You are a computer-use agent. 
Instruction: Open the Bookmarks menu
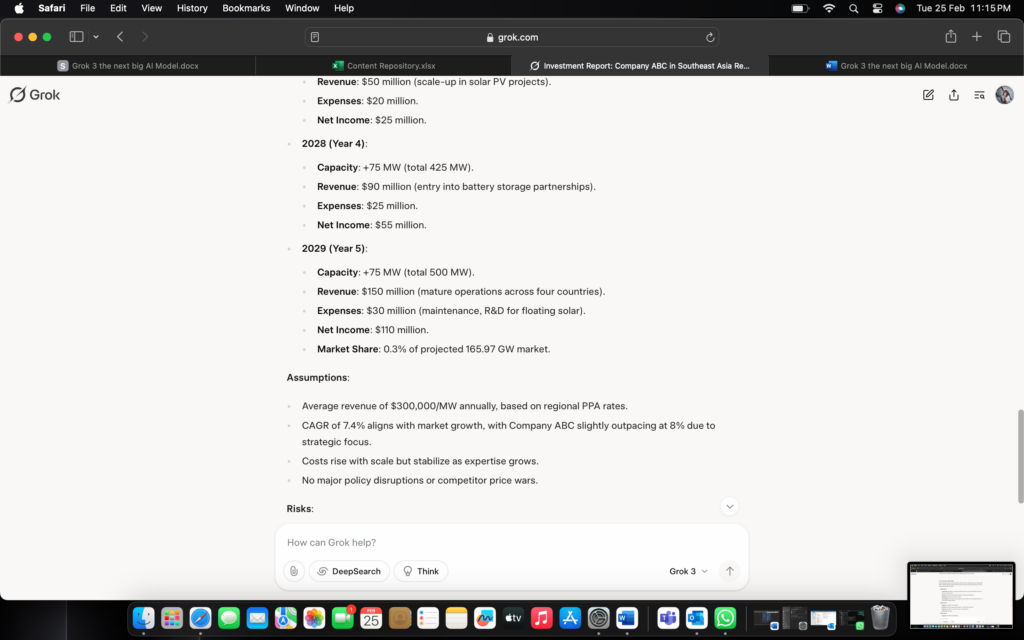coord(246,8)
